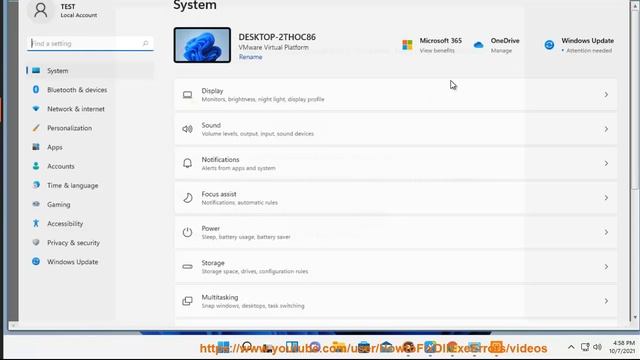
Task: Open Bluetooth & devices settings
Action: point(90,90)
